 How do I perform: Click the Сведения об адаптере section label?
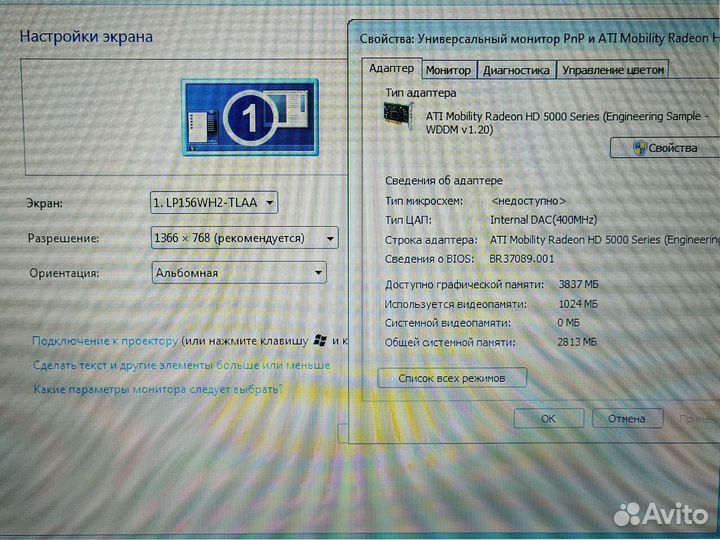(x=444, y=180)
